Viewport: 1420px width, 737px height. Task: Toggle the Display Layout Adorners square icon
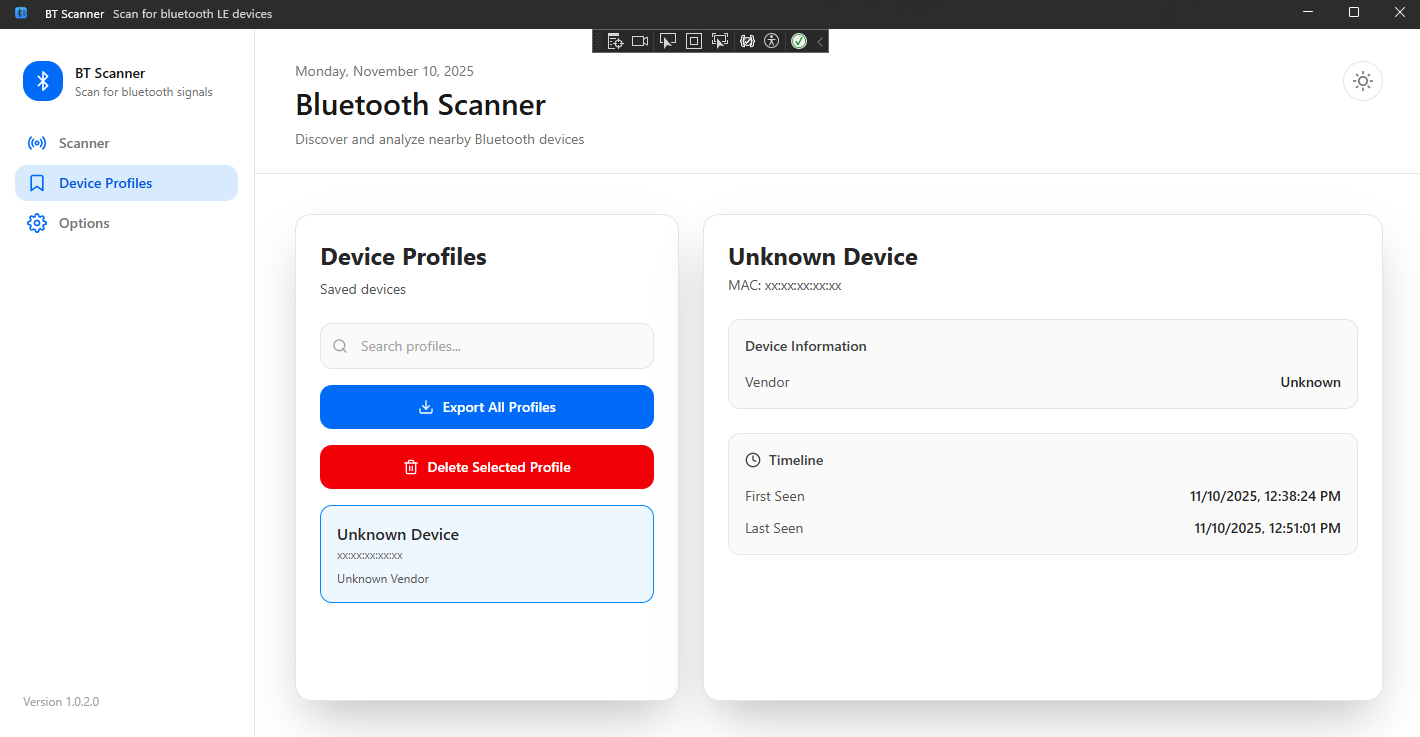693,41
